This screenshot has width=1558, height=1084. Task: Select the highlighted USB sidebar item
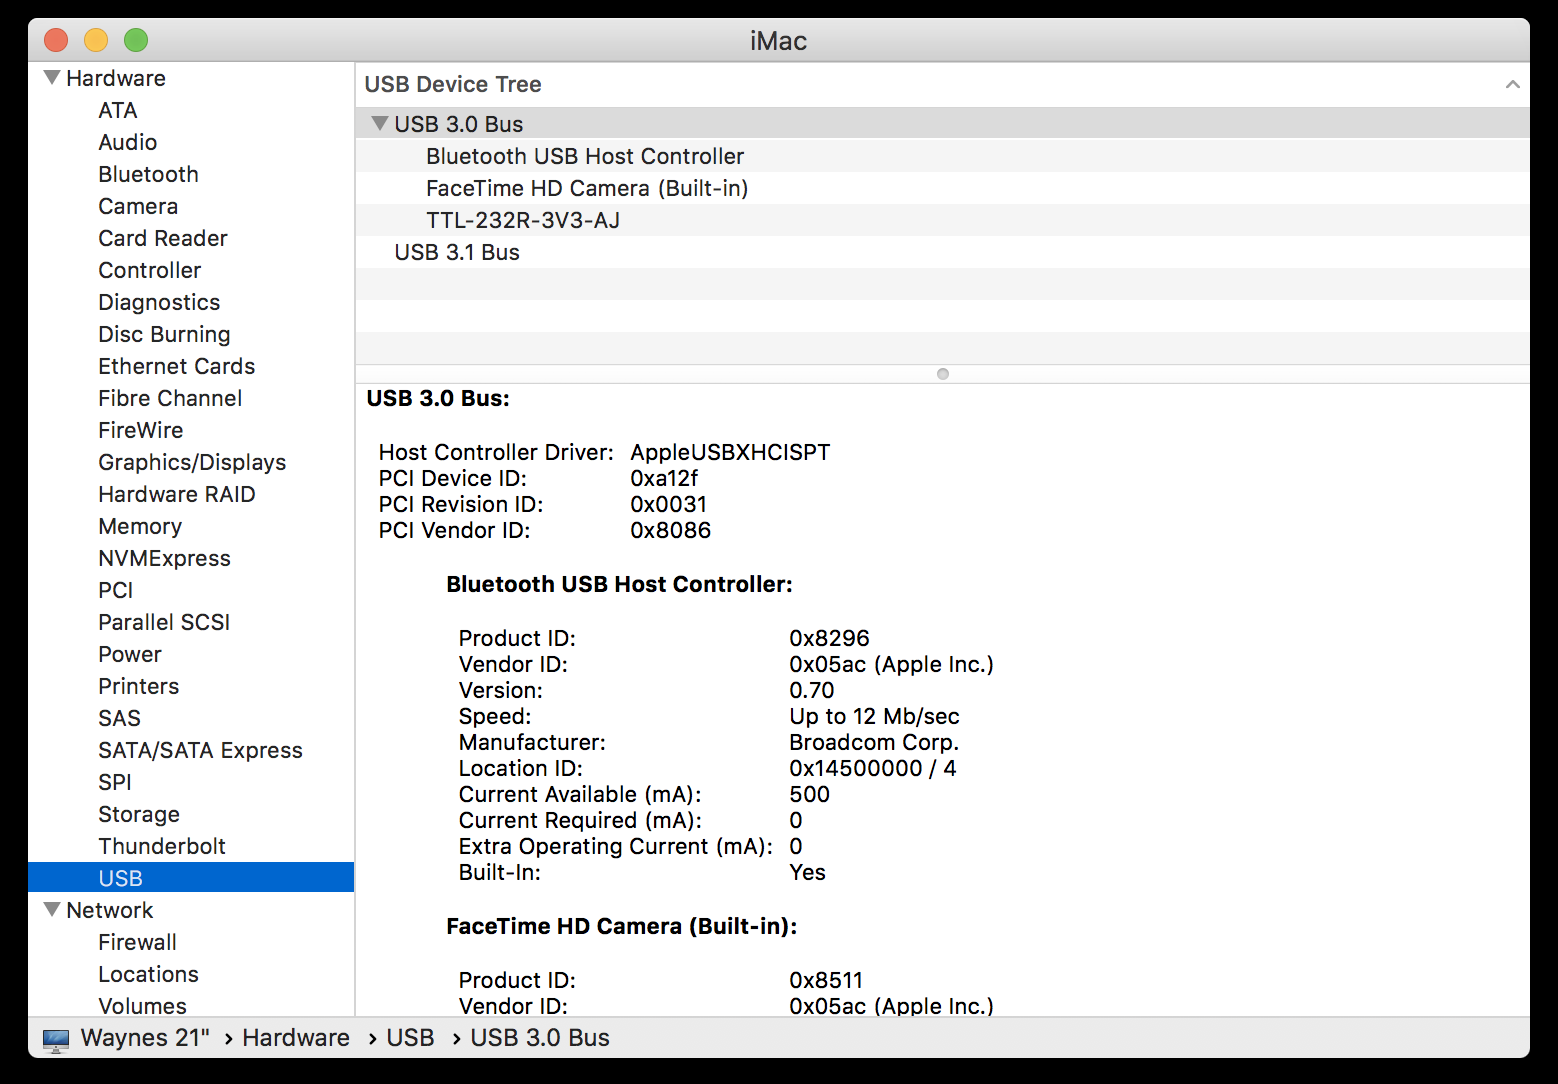191,877
